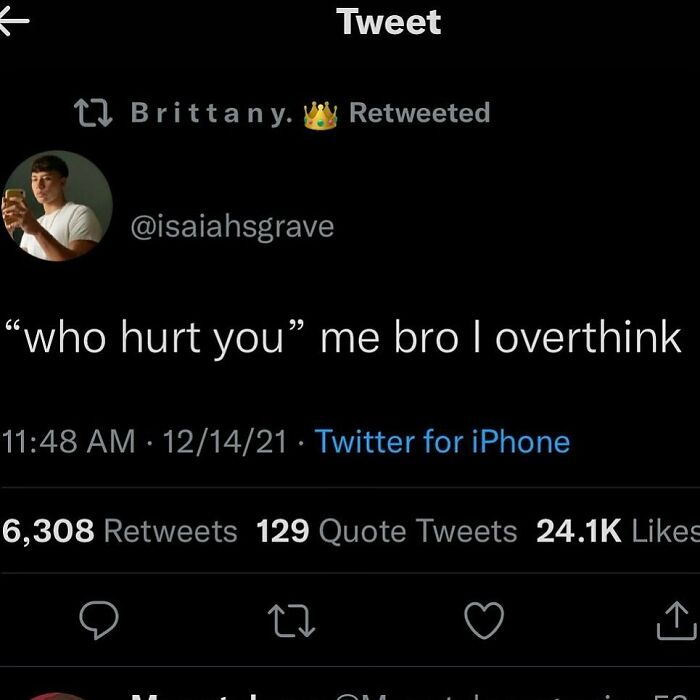The width and height of the screenshot is (700, 700).
Task: Tap the reply speech bubble icon
Action: tap(99, 620)
